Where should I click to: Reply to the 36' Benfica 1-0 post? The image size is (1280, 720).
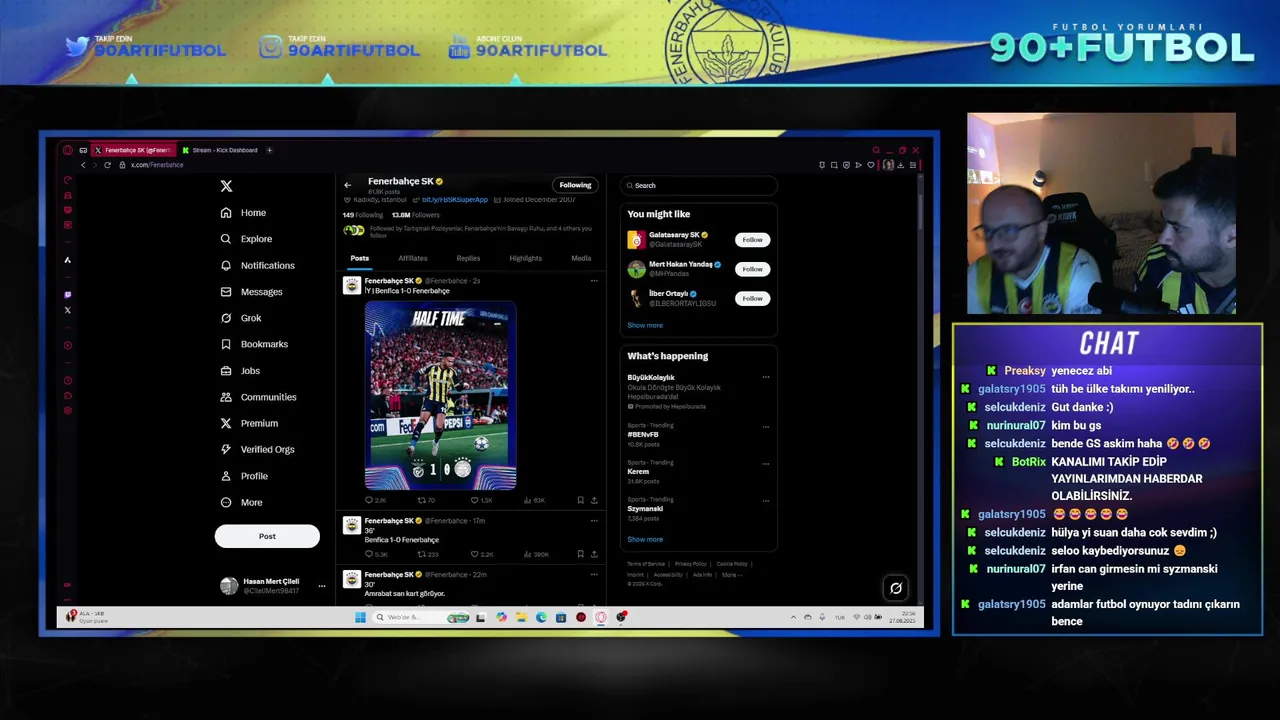coord(375,554)
